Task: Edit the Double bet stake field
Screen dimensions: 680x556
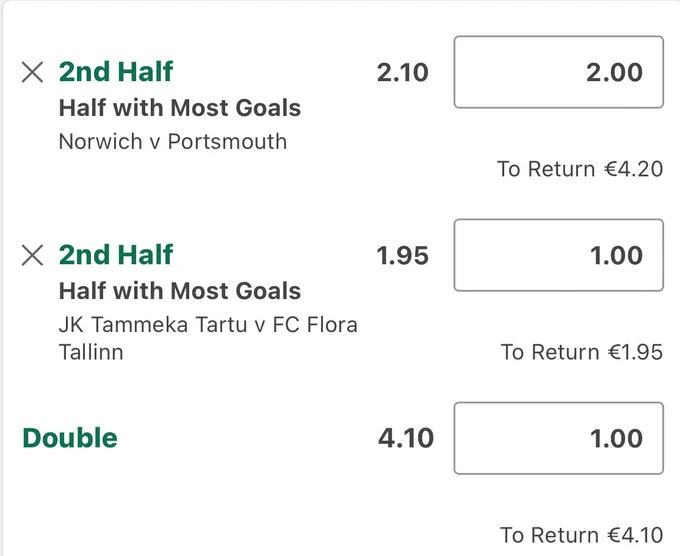Action: coord(559,438)
